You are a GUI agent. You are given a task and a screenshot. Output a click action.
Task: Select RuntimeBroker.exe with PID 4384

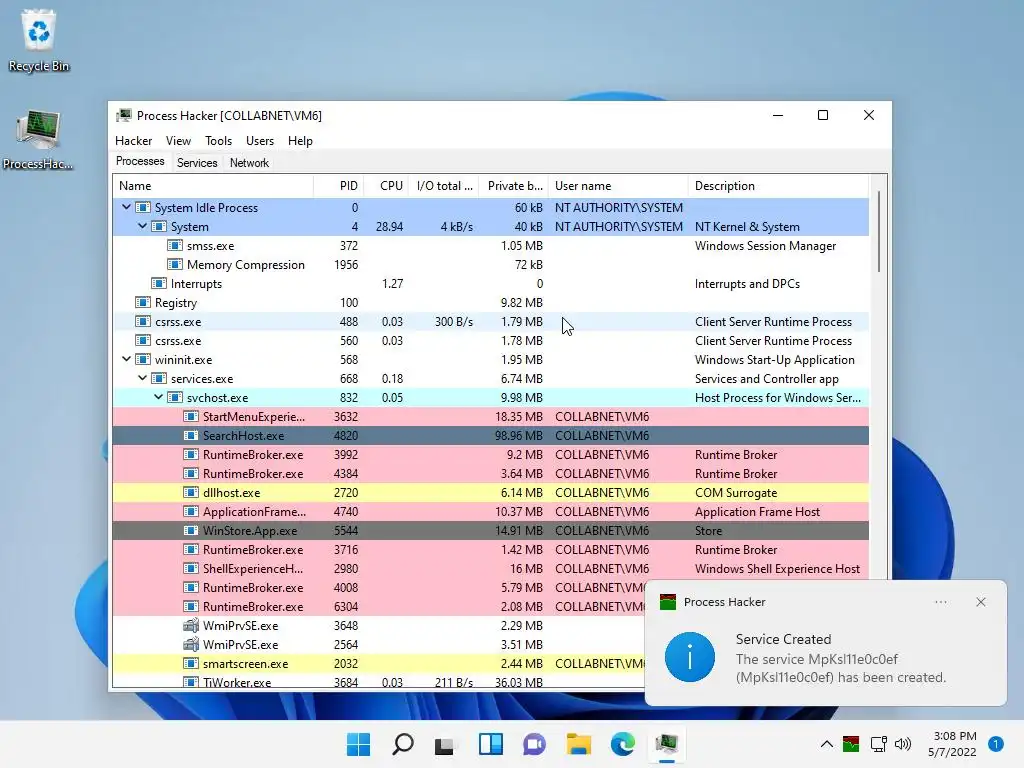490,473
